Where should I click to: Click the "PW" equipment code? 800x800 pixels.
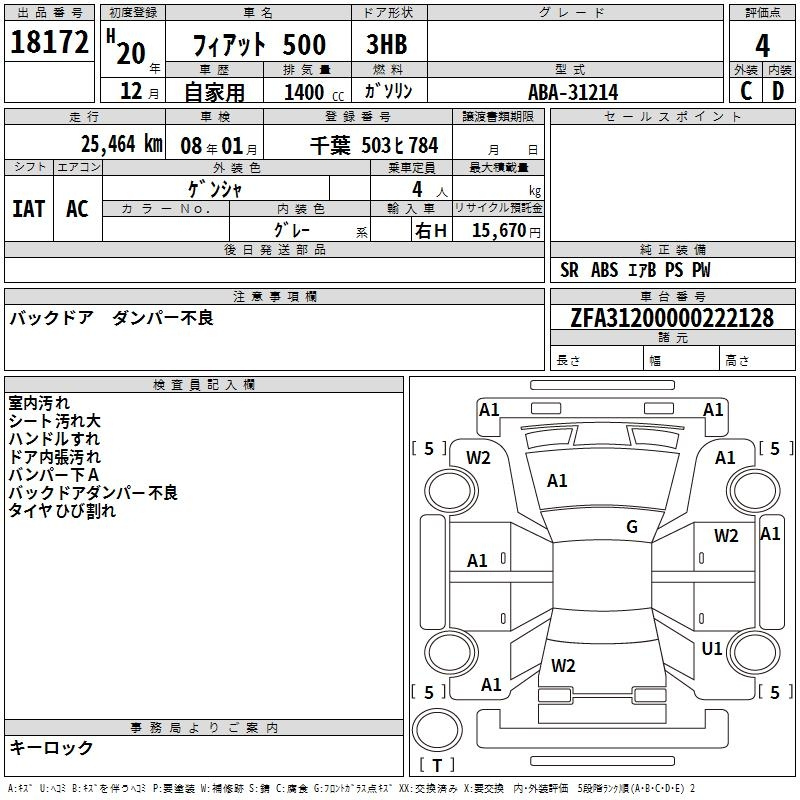coord(701,270)
